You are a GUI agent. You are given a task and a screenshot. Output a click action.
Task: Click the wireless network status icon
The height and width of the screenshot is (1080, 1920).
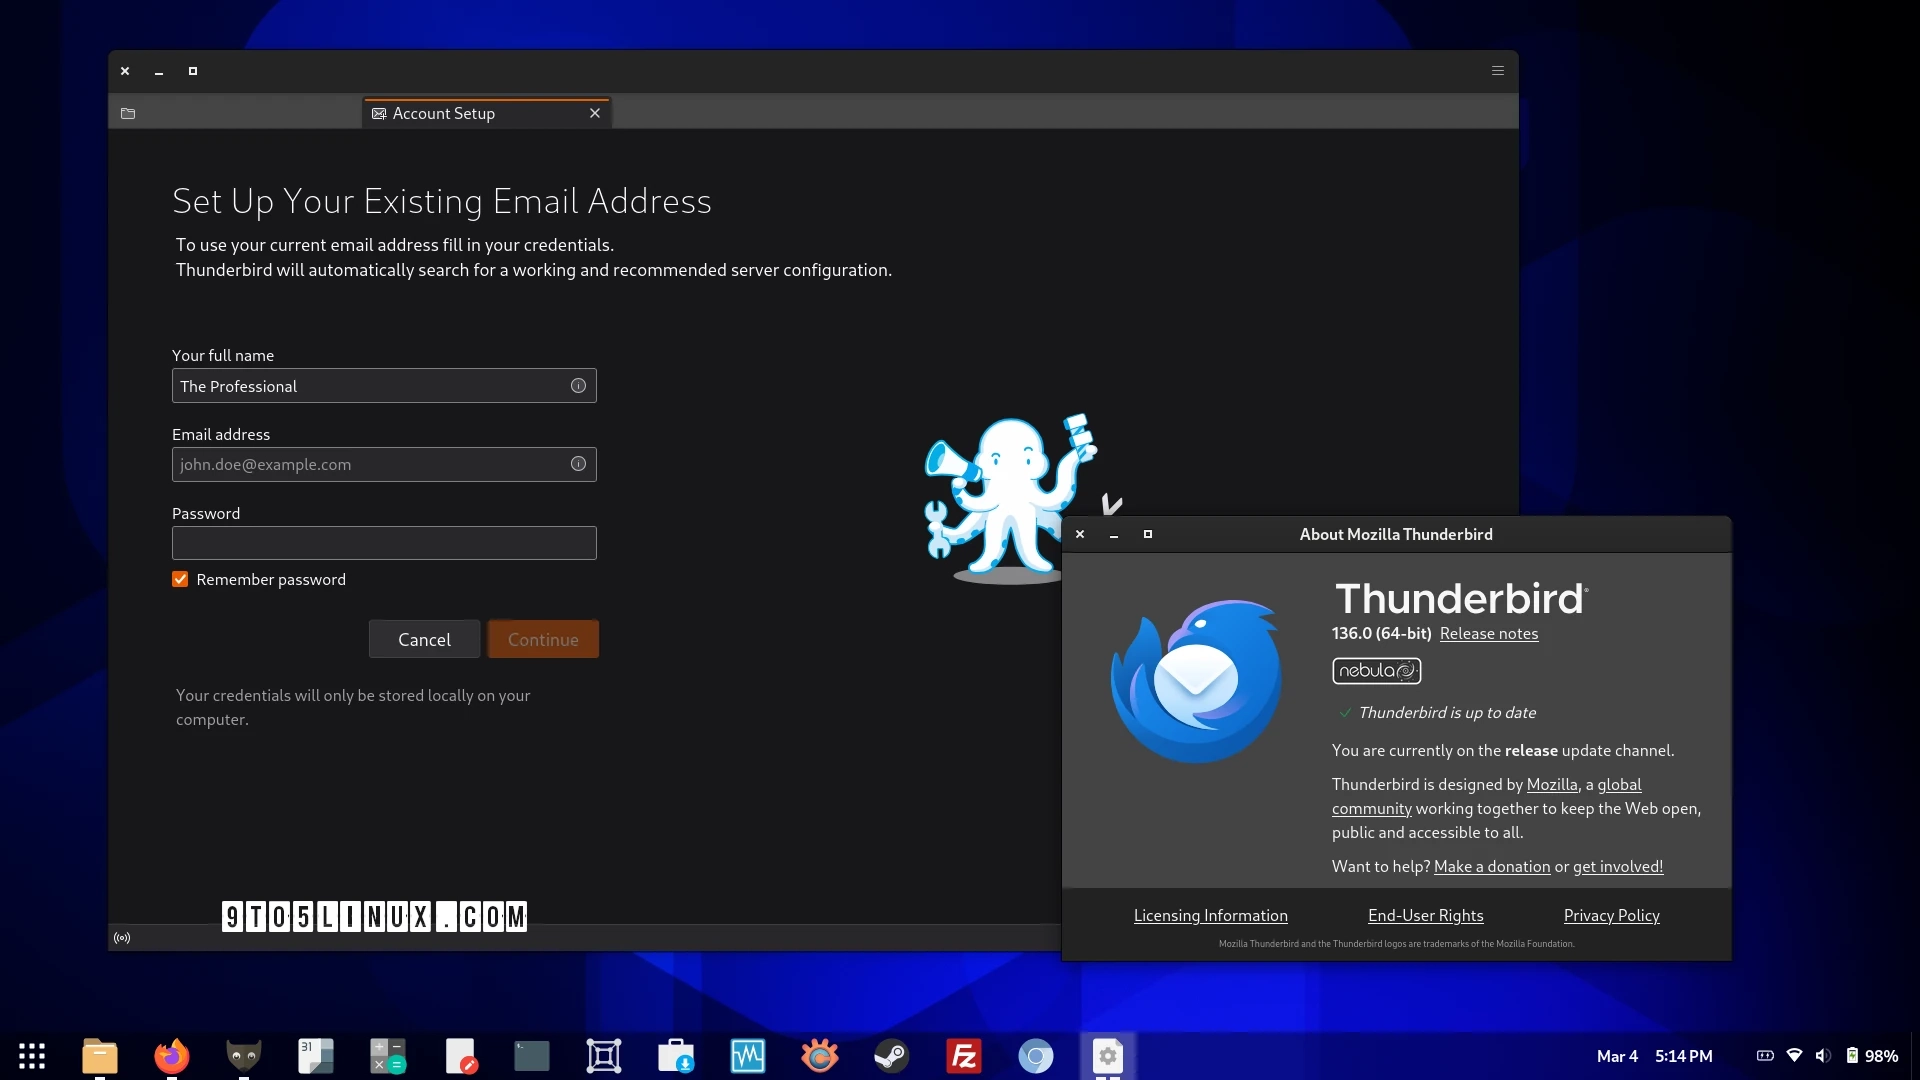[x=1796, y=1055]
